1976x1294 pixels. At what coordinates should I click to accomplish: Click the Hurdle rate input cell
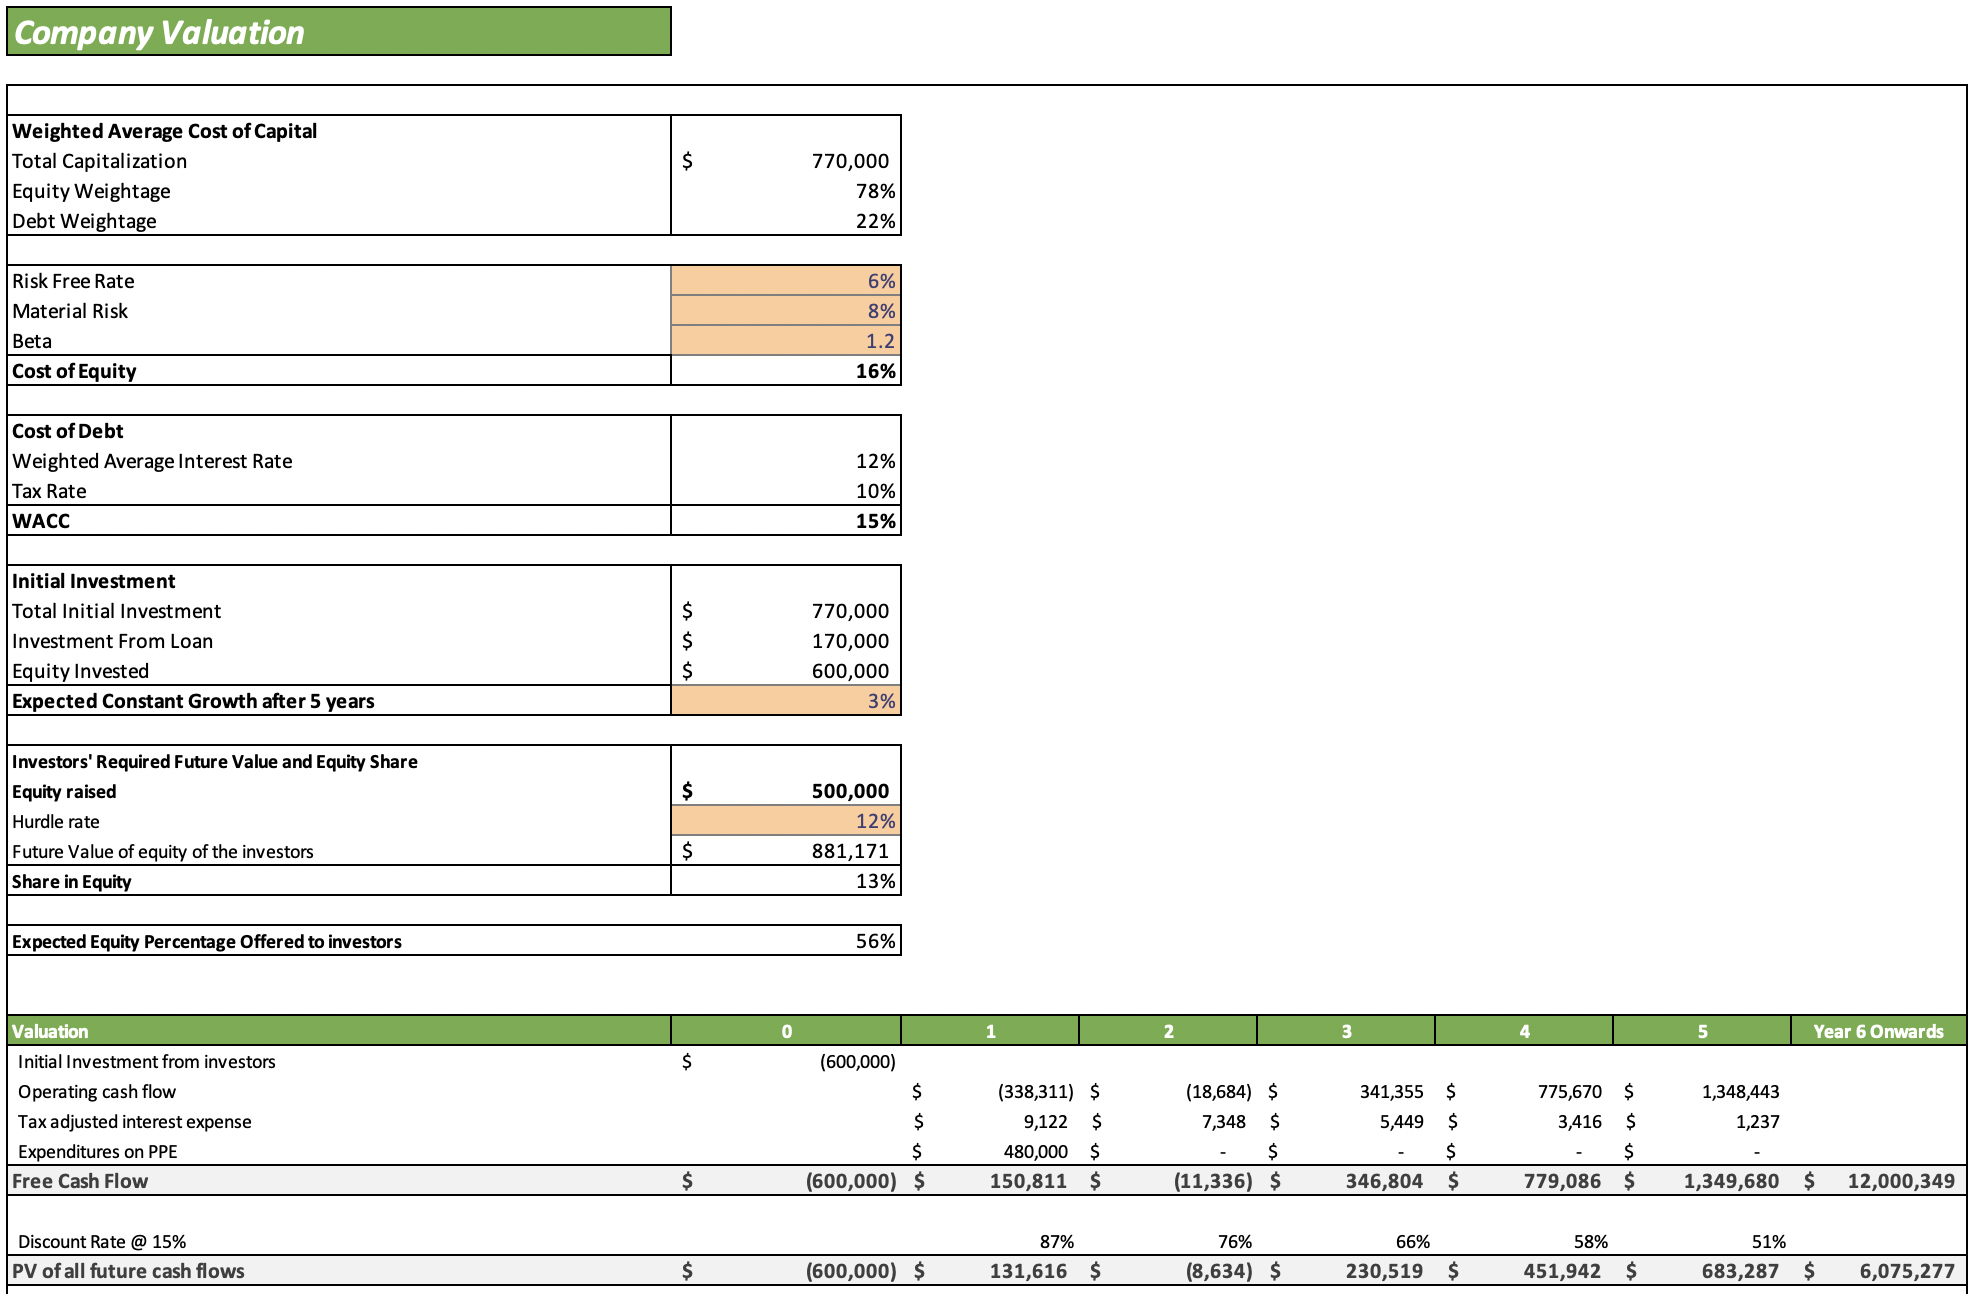click(x=787, y=820)
